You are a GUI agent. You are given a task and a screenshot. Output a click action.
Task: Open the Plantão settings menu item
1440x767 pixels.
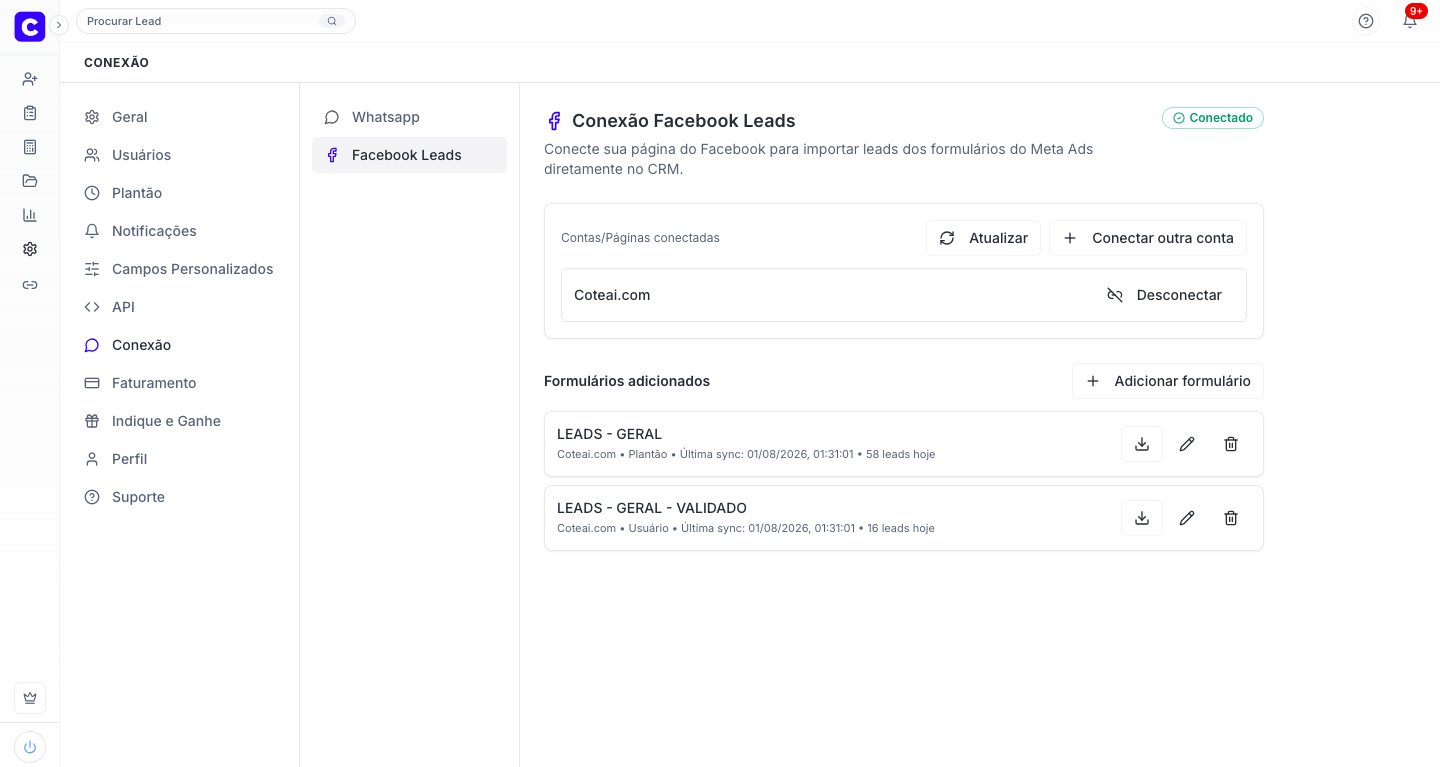180,193
